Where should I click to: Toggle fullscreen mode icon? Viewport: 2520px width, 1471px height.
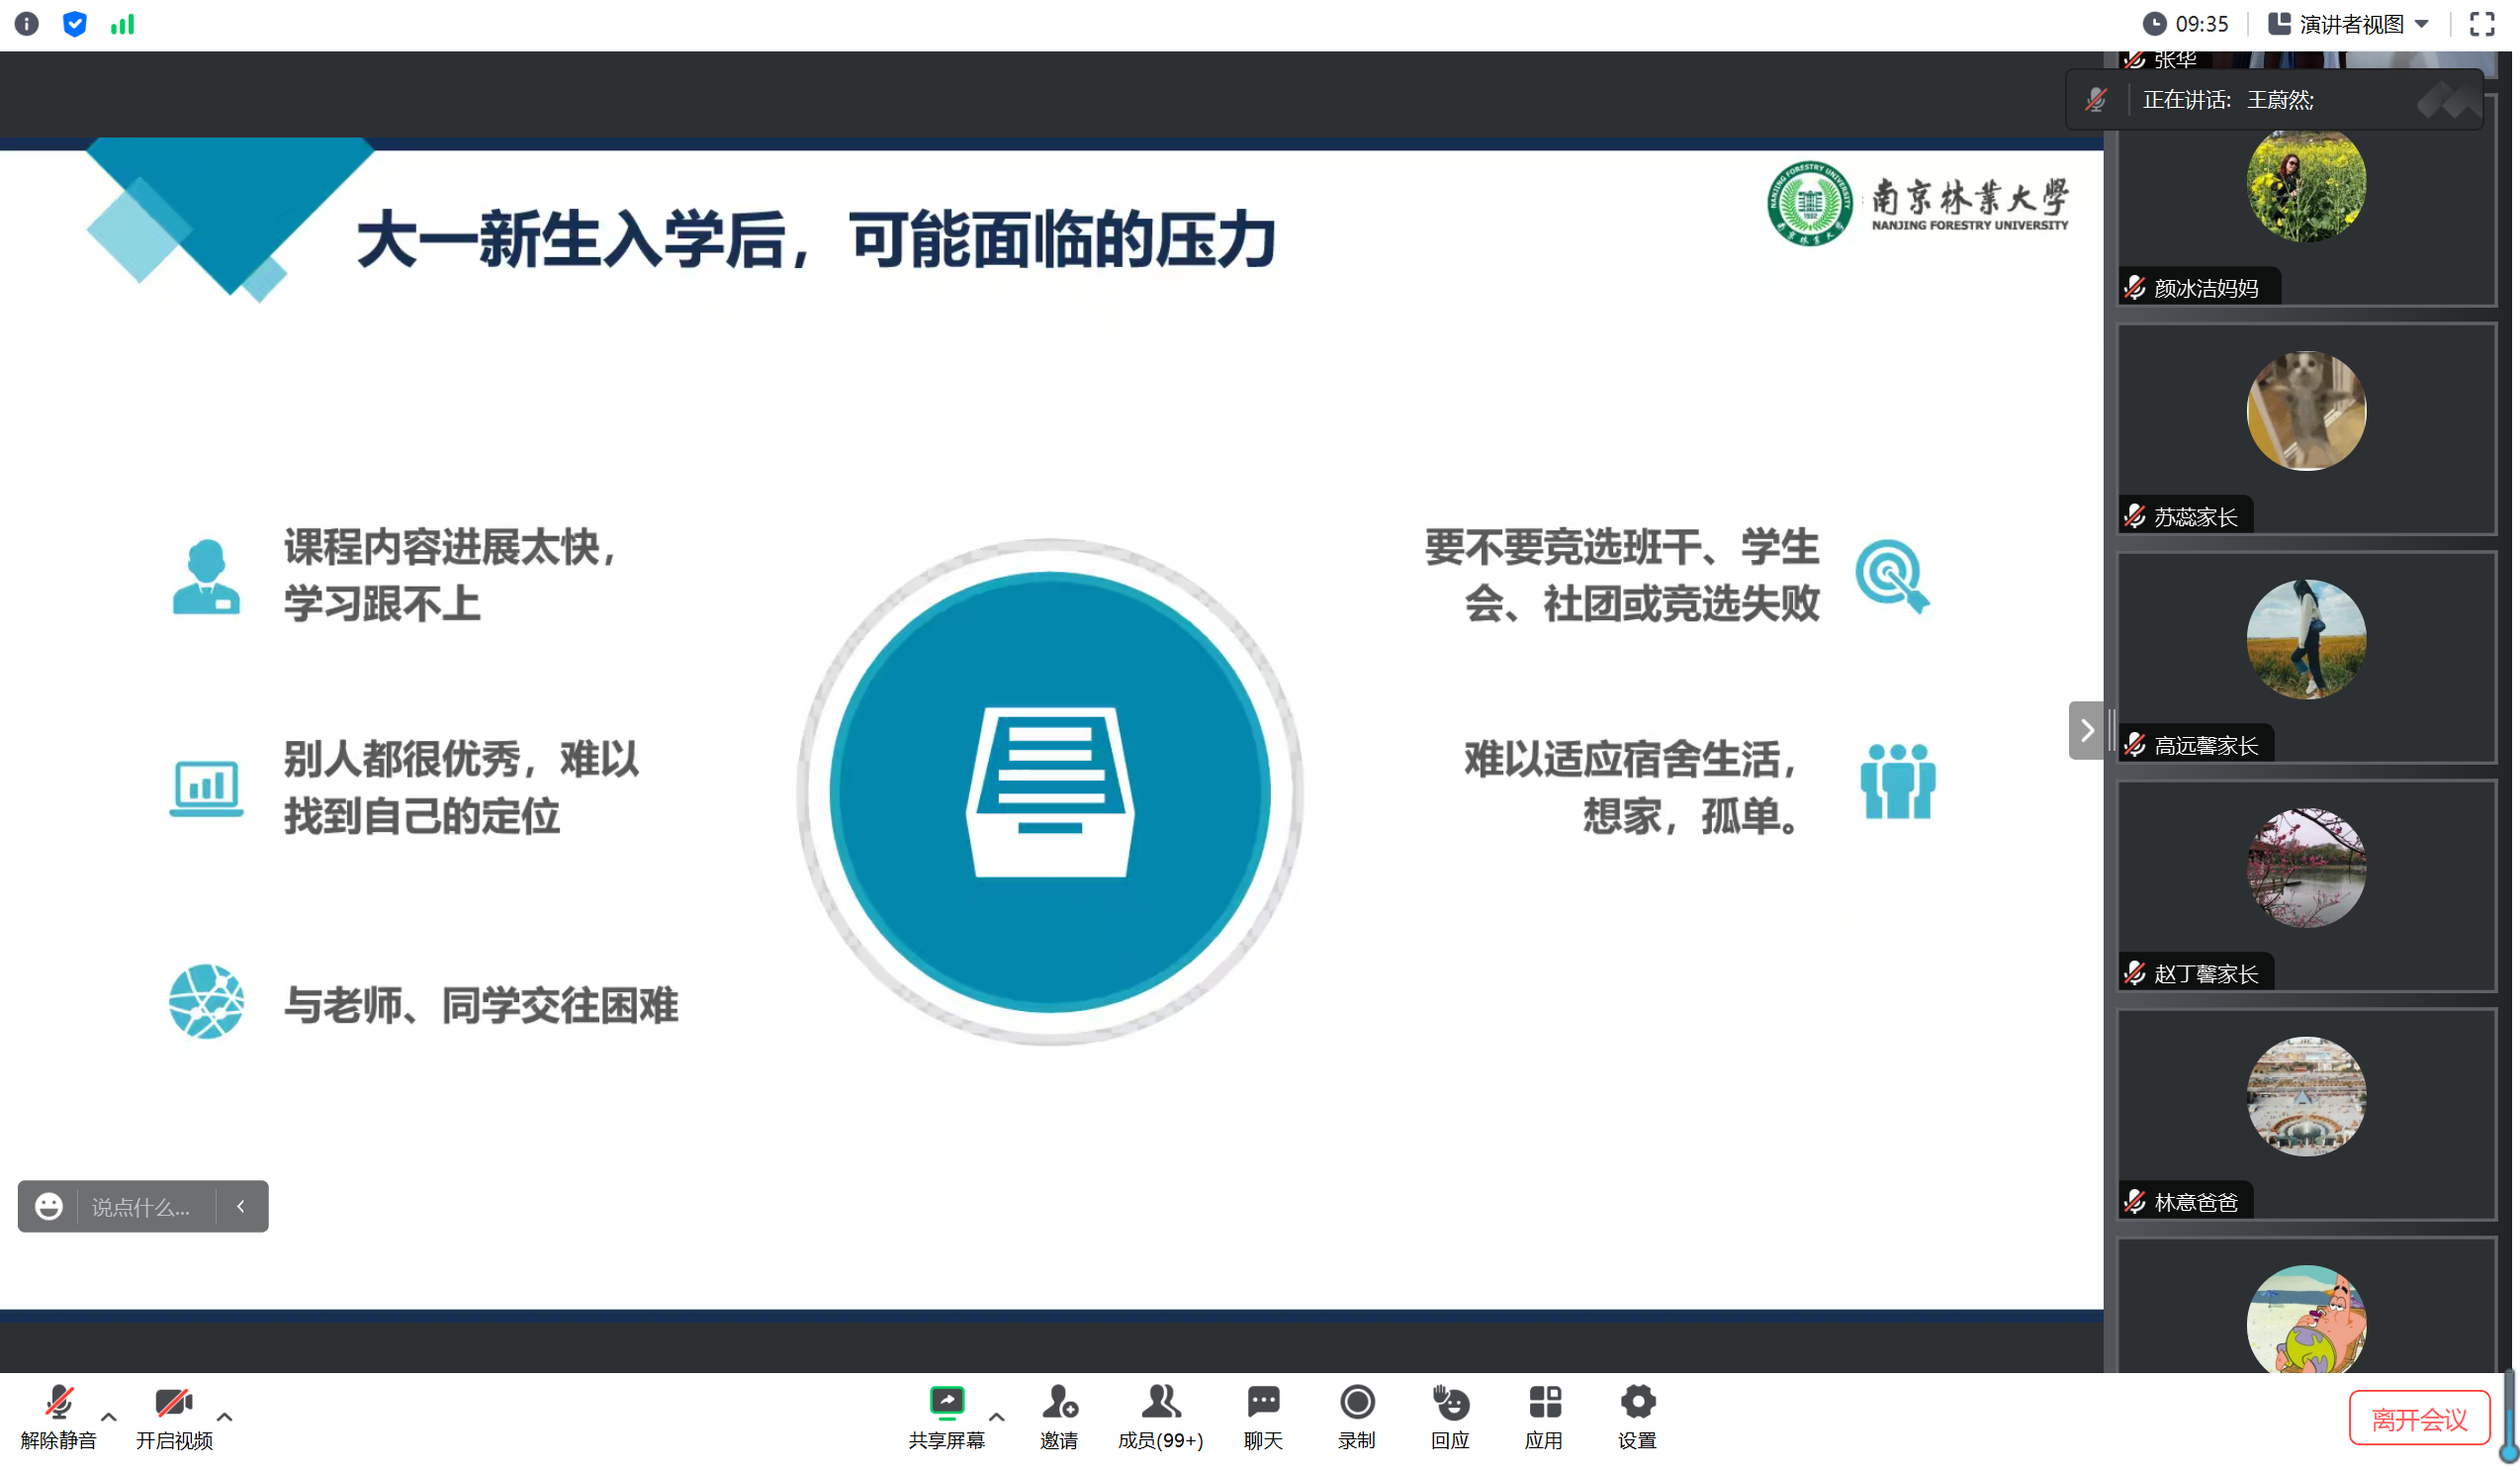[x=2482, y=24]
